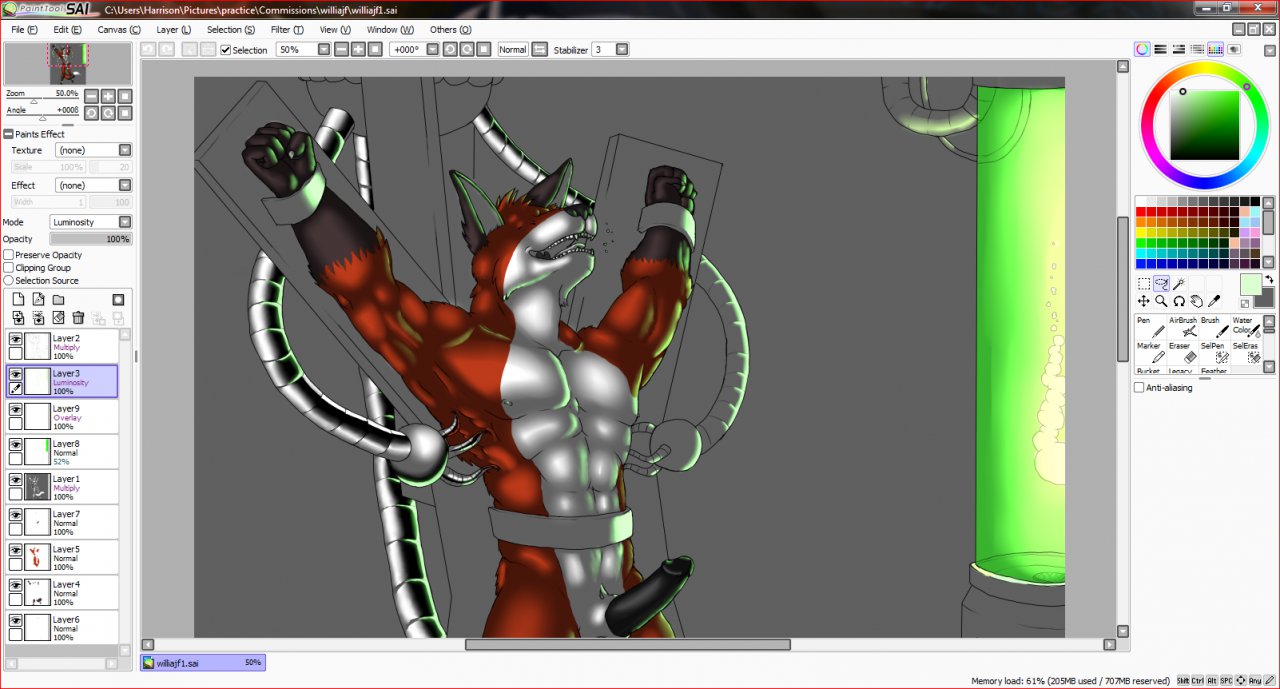
Task: Toggle the Anti-aliasing checkbox
Action: 1139,387
